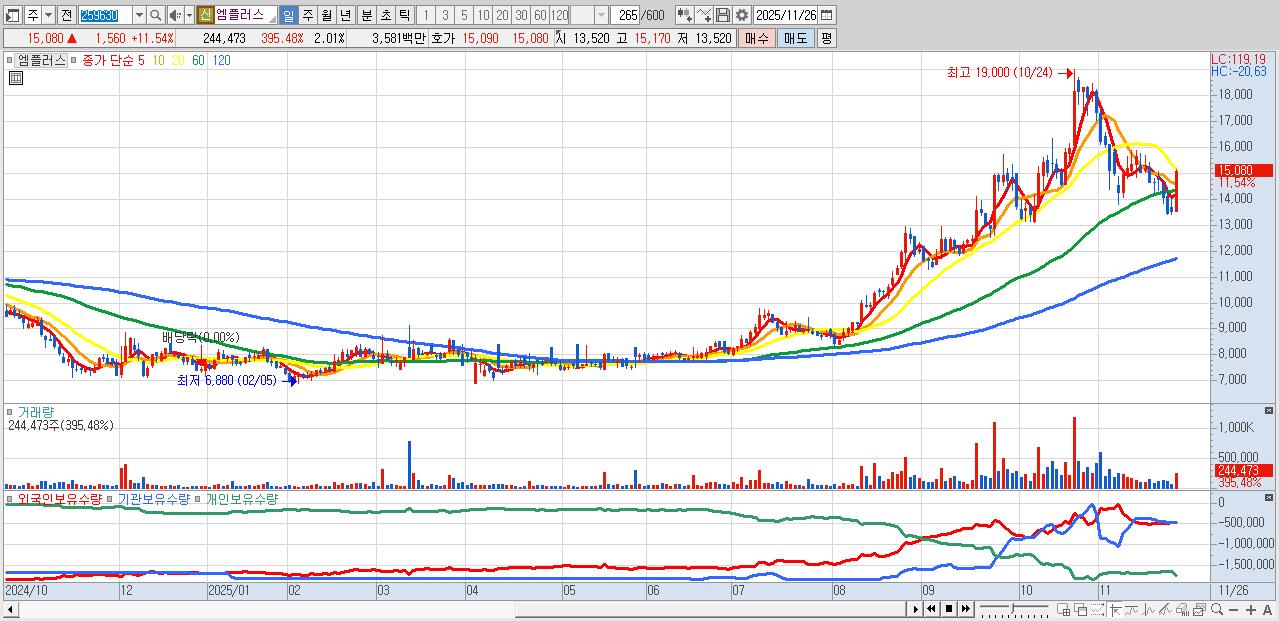Select interval 30 button
Viewport: 1279px width, 621px height.
click(x=521, y=15)
